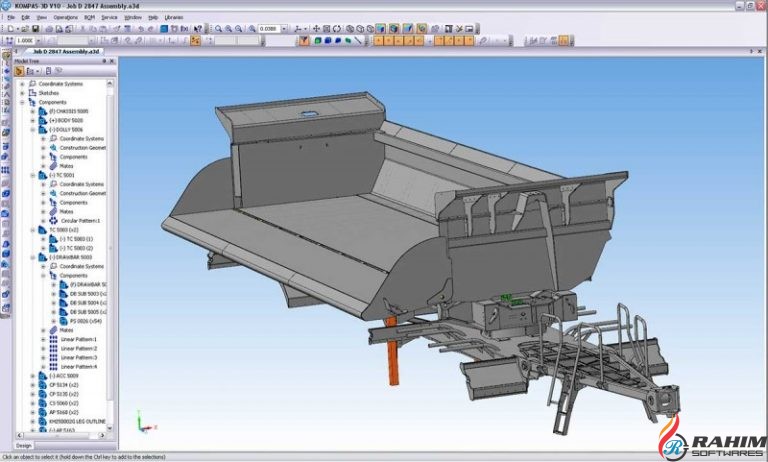Open the zoom scale dropdown
The image size is (768, 462).
coord(283,29)
